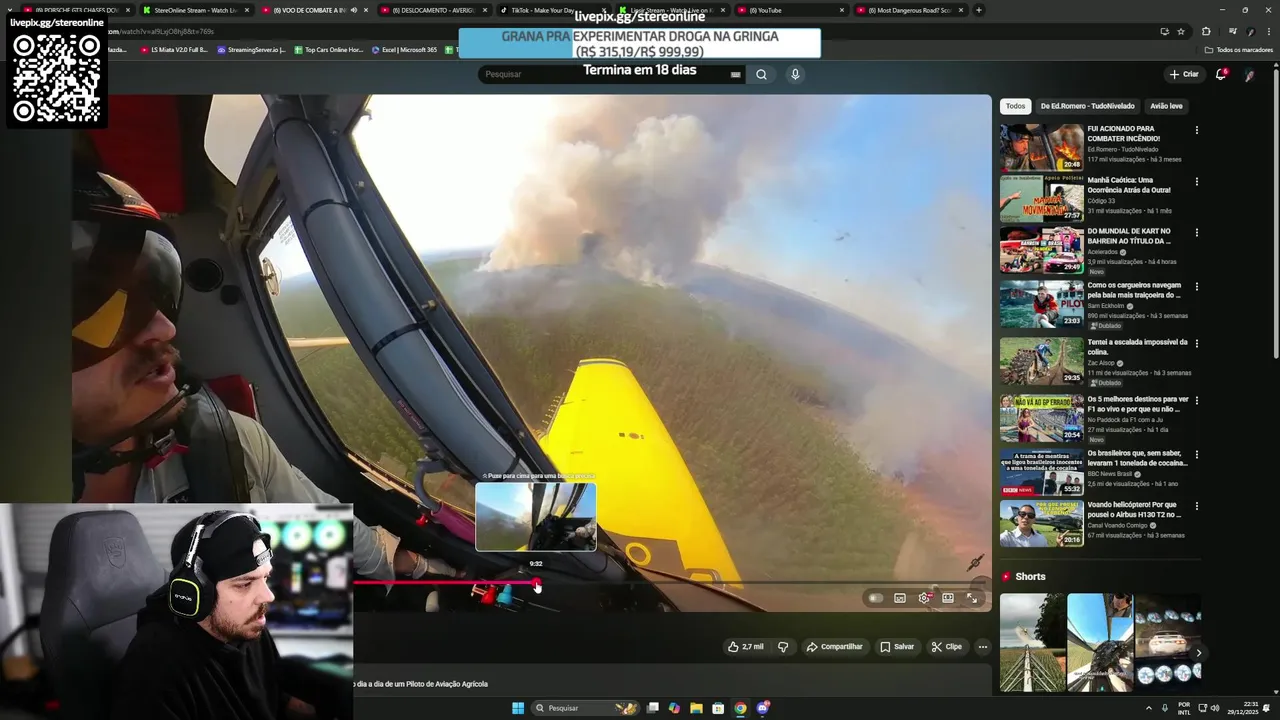Open Excel | Microsoft 365 bookmark
This screenshot has width=1280, height=720.
tap(404, 49)
